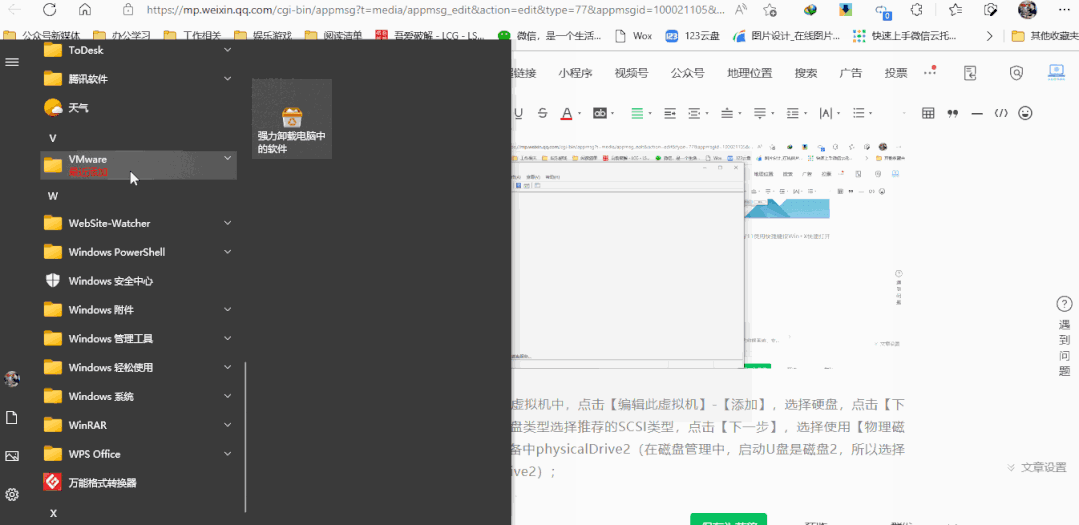This screenshot has width=1079, height=525.
Task: Toggle underline formatting
Action: pyautogui.click(x=519, y=113)
